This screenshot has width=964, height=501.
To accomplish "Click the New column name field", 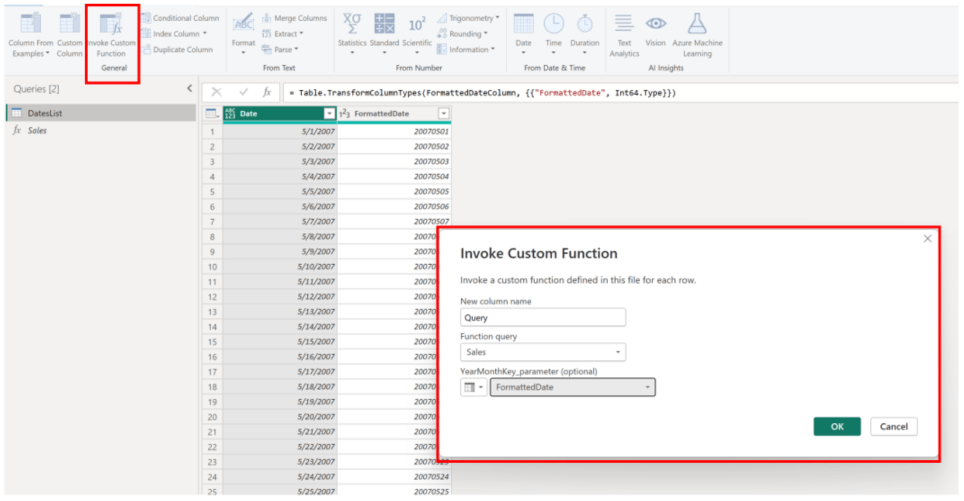I will coord(542,317).
